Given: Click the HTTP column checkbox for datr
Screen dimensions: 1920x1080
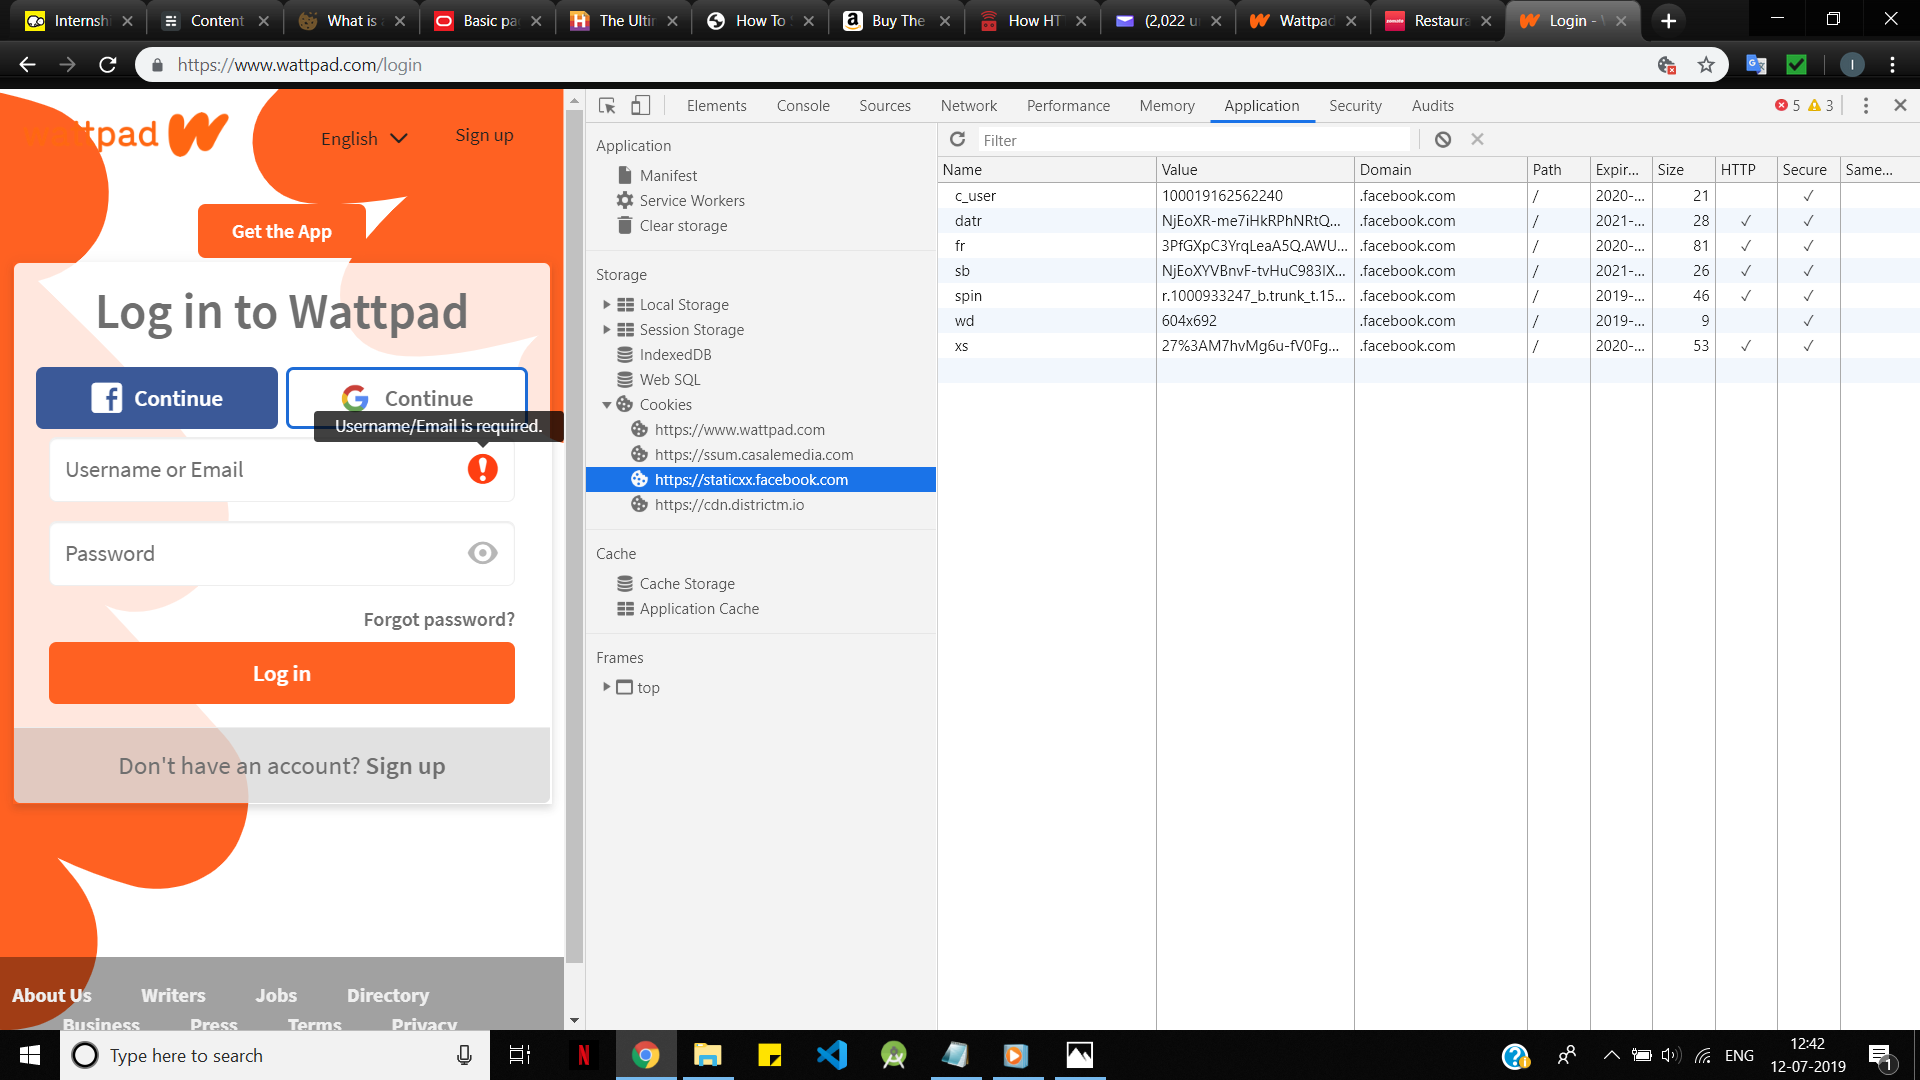Looking at the screenshot, I should pyautogui.click(x=1746, y=220).
